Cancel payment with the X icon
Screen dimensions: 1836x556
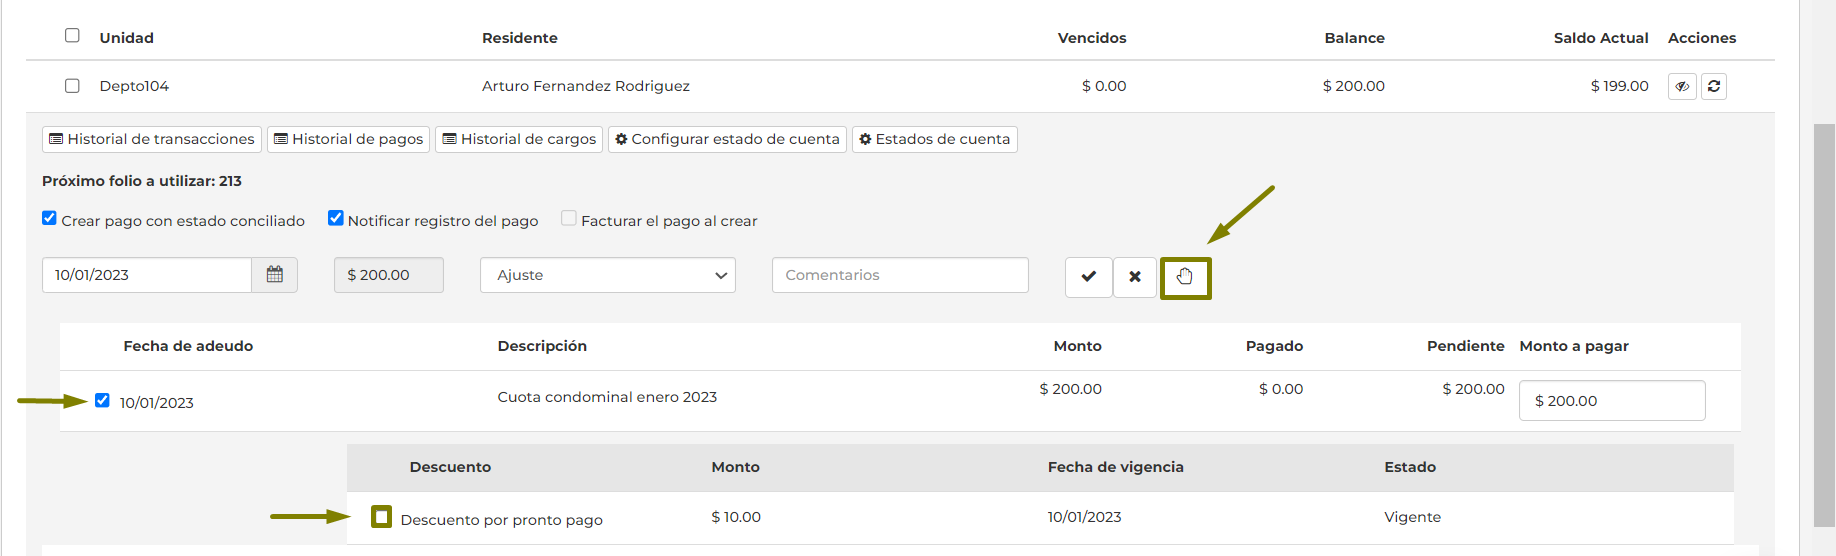coord(1135,277)
